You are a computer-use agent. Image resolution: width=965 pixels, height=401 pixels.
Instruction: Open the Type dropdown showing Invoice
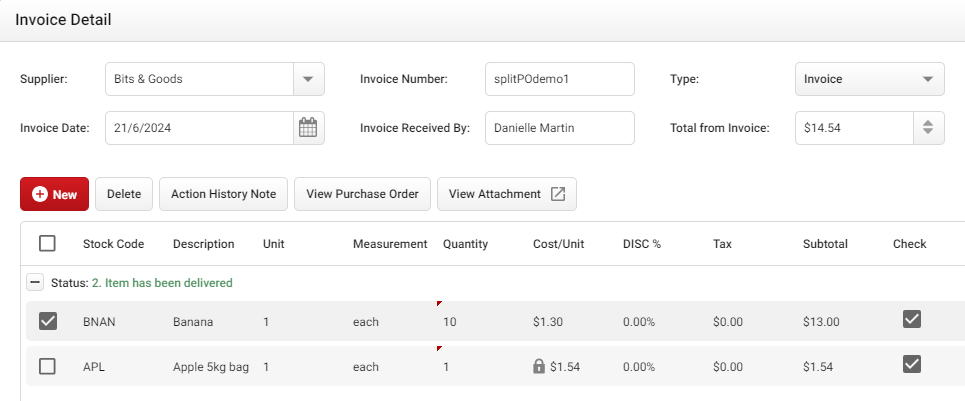click(x=870, y=79)
